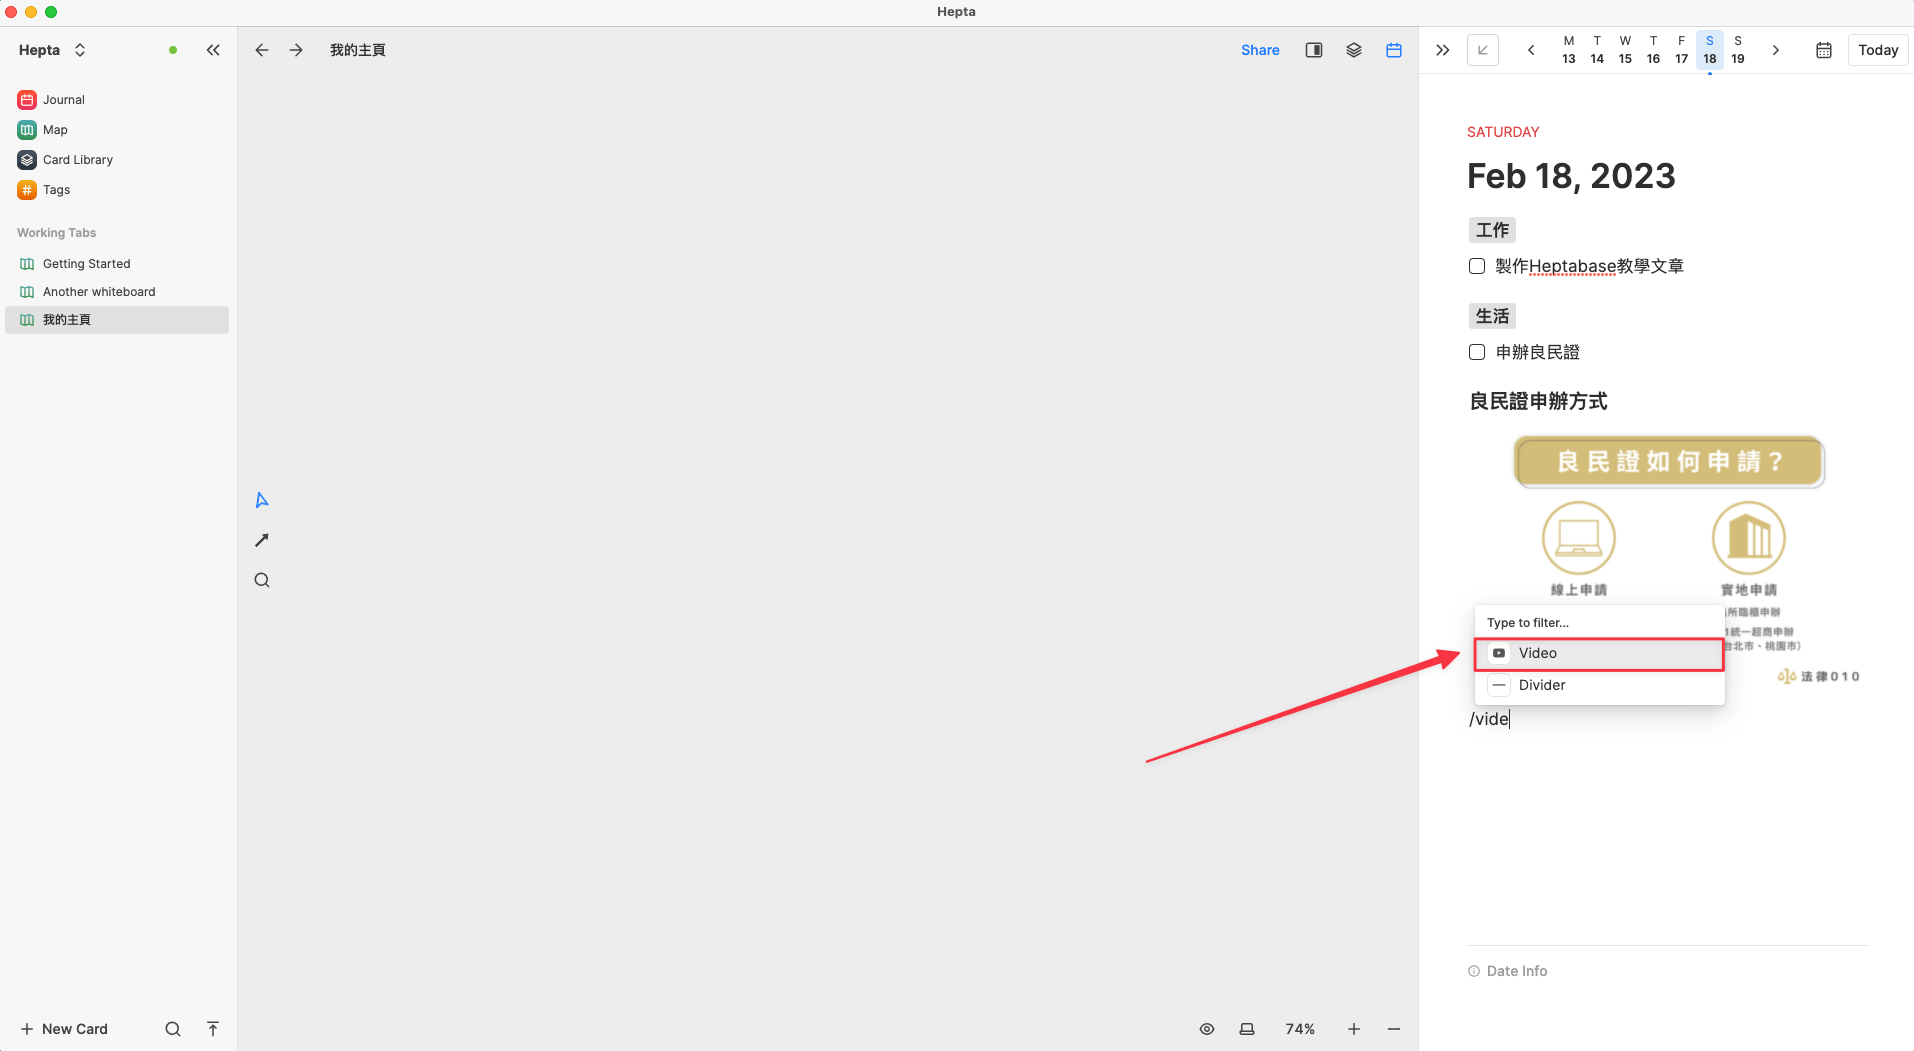Go to the next week with the right chevron

pos(1776,50)
